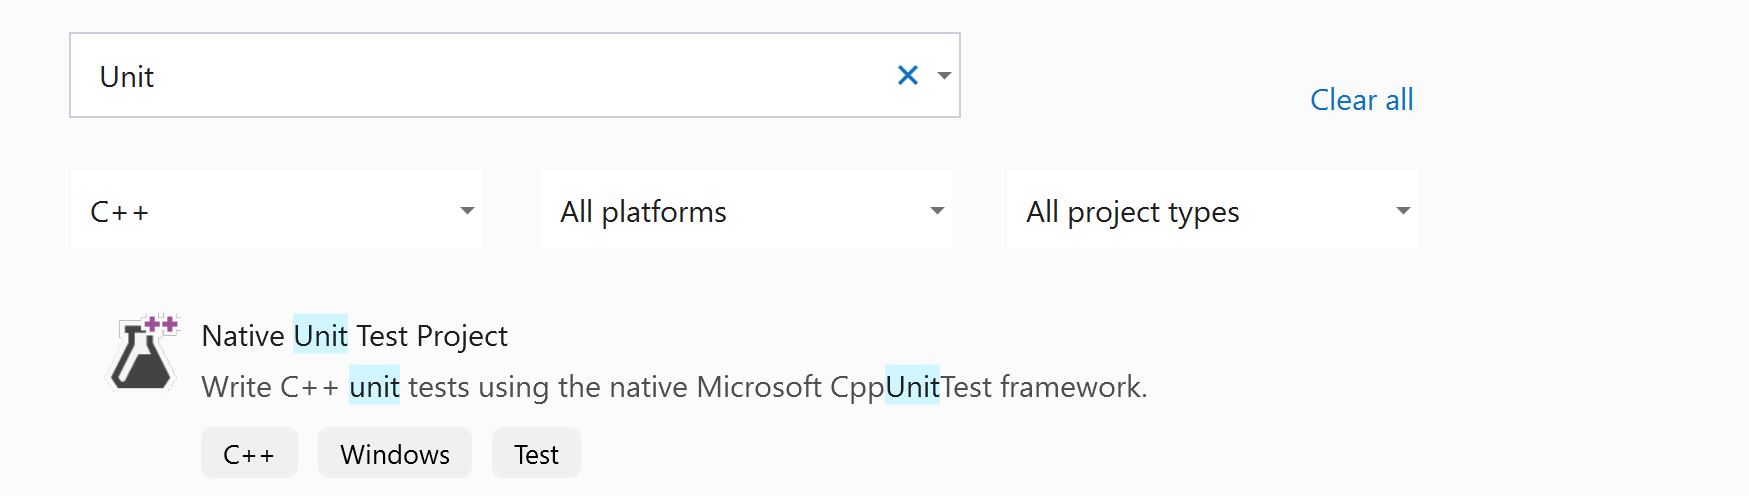1749x496 pixels.
Task: Click the highlighted "Unit" in the project title
Action: click(x=320, y=336)
